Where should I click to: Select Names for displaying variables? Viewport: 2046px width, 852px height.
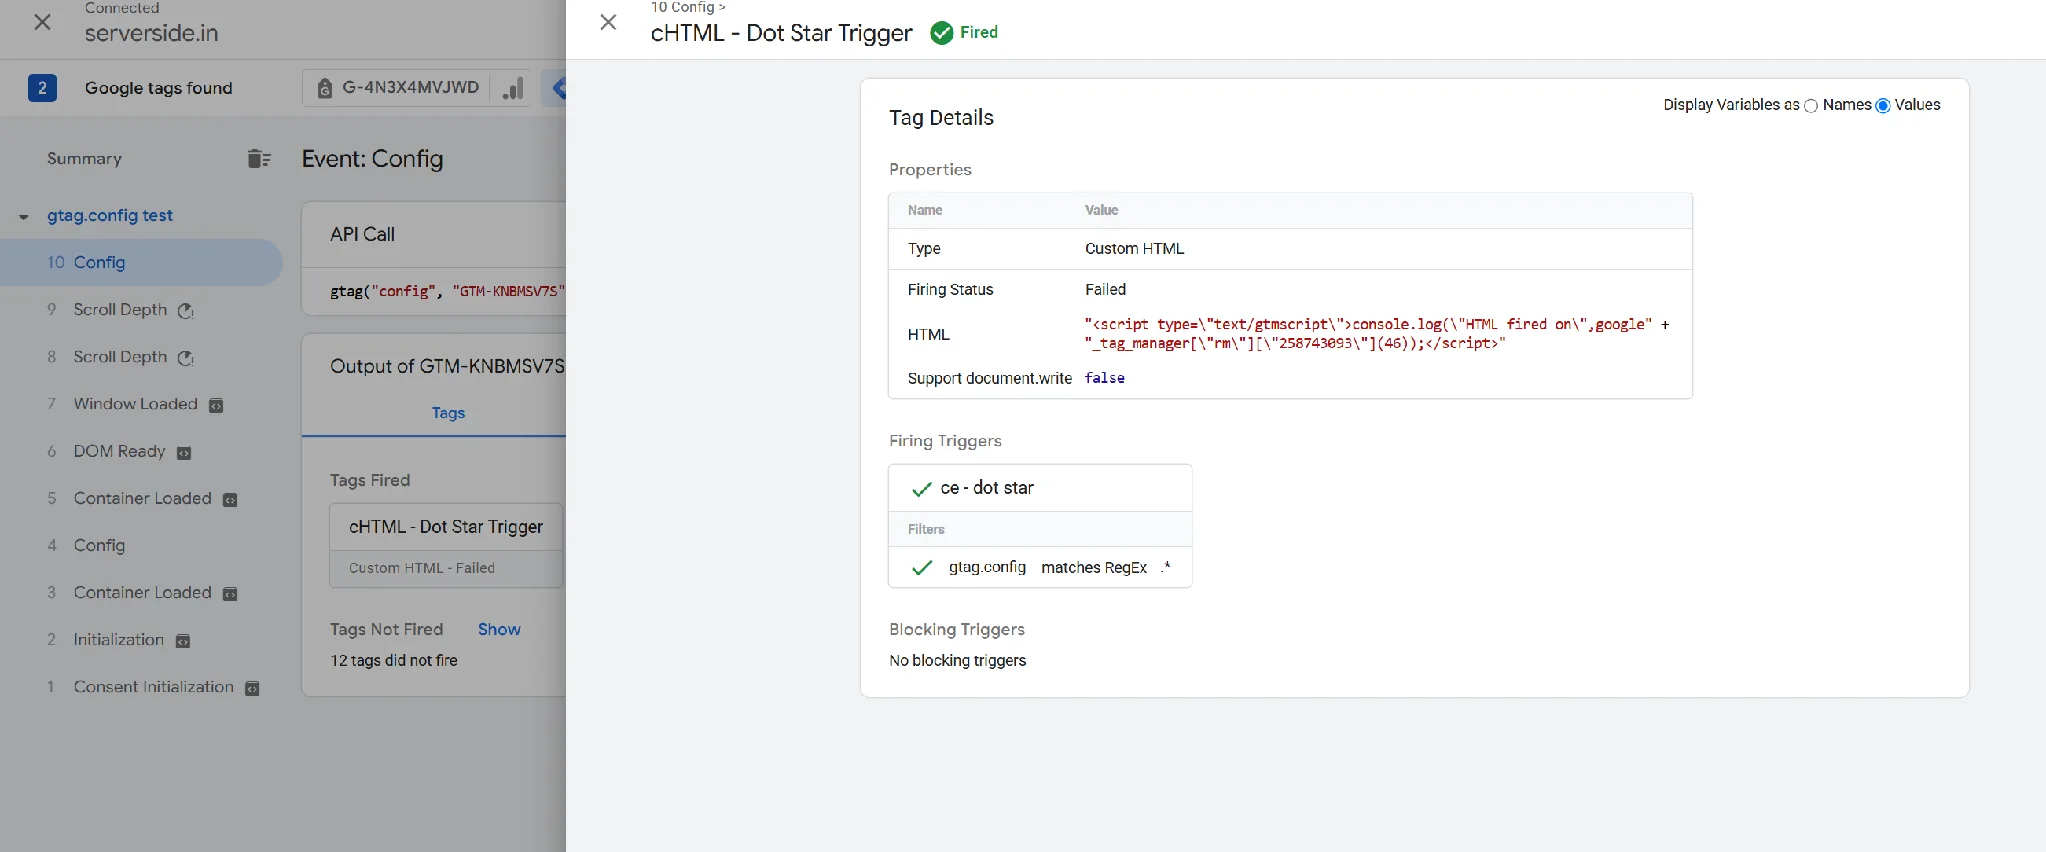click(1811, 106)
